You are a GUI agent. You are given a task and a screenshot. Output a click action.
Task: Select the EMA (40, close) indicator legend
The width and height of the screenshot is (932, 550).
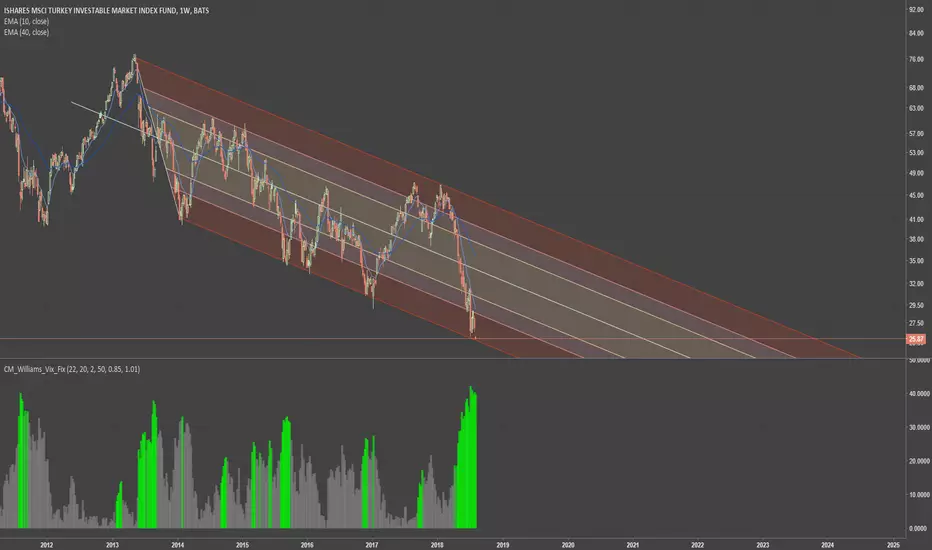pyautogui.click(x=26, y=32)
